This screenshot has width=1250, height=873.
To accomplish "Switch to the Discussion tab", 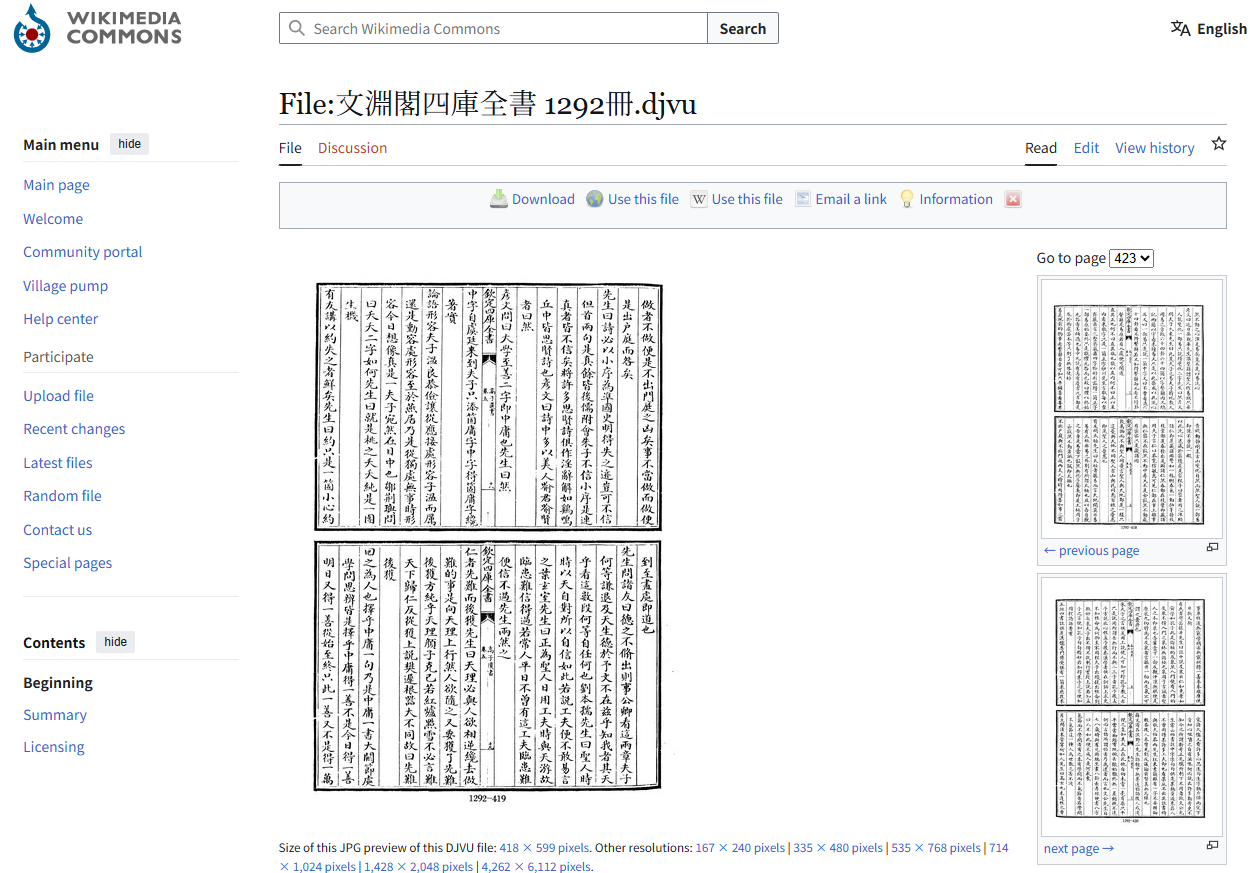I will coord(352,148).
